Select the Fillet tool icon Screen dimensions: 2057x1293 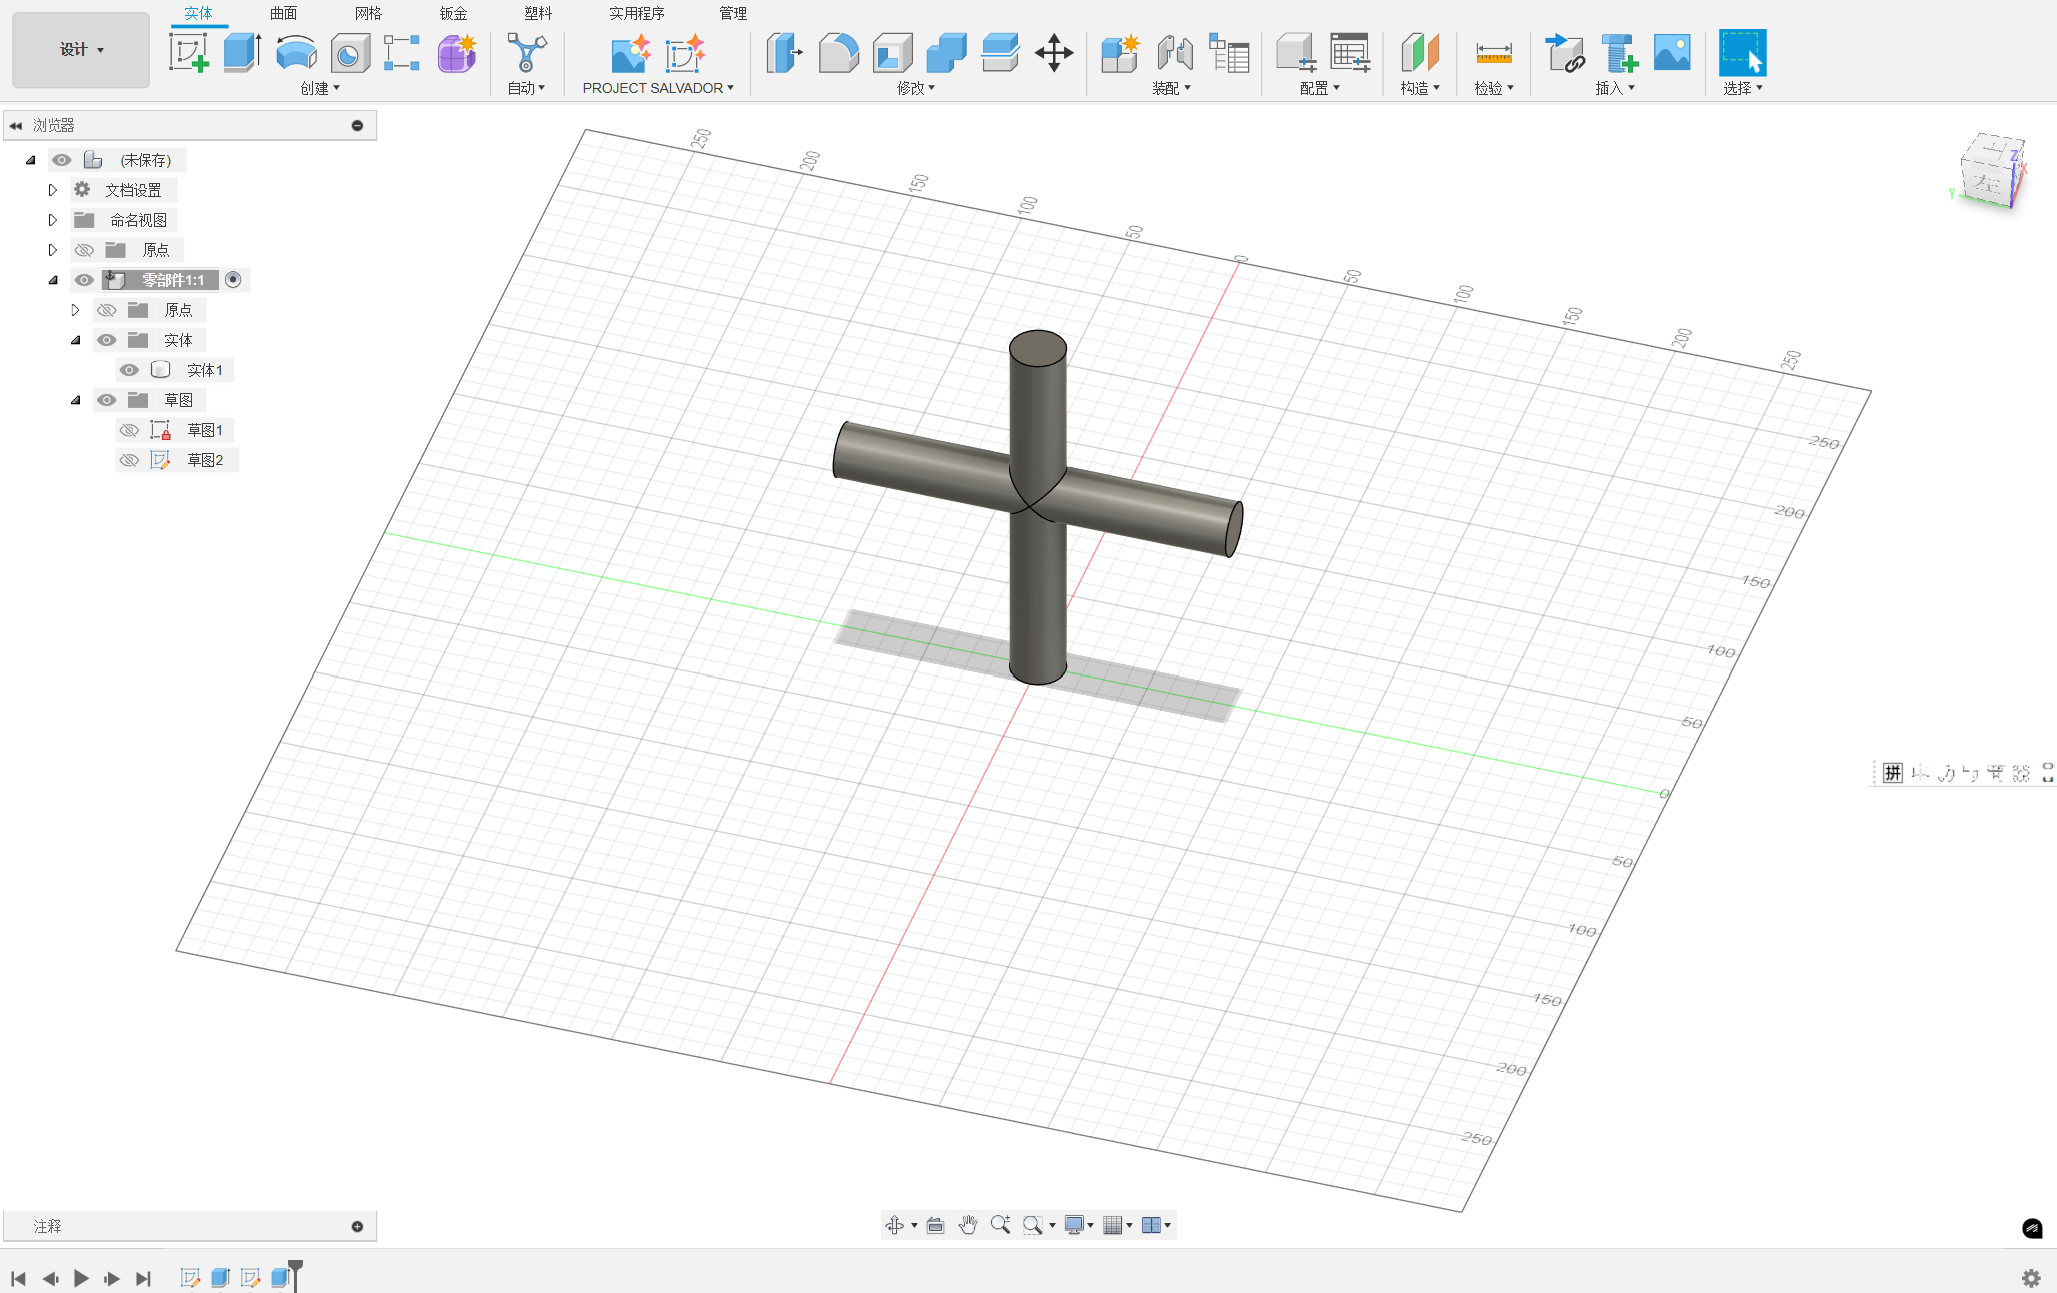pos(838,52)
